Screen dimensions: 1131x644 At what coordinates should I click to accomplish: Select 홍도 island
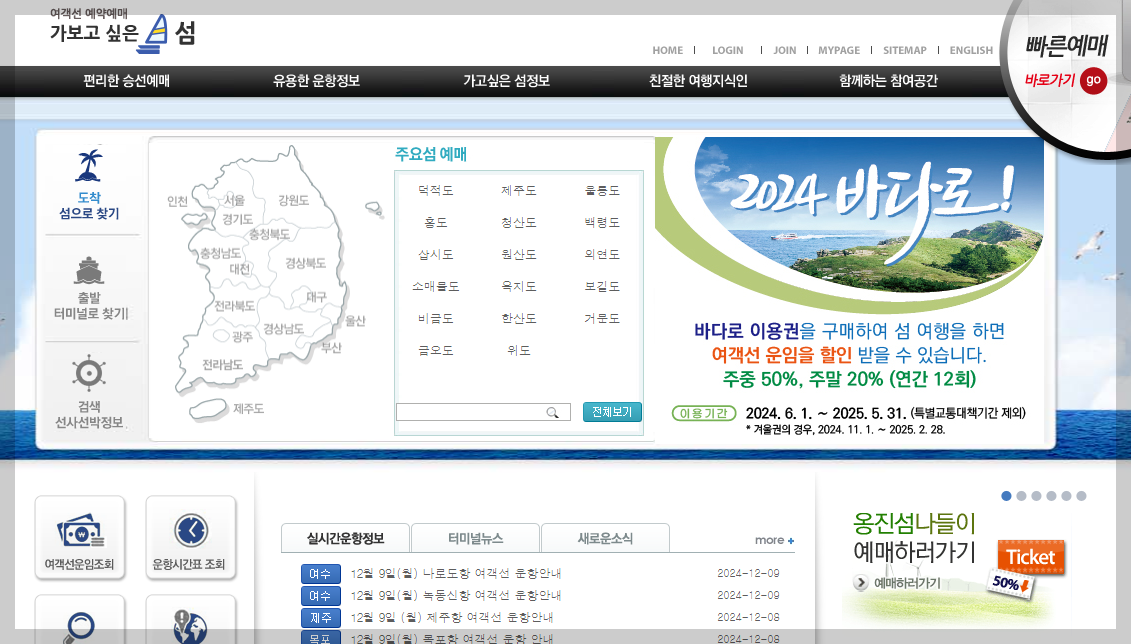[x=436, y=223]
